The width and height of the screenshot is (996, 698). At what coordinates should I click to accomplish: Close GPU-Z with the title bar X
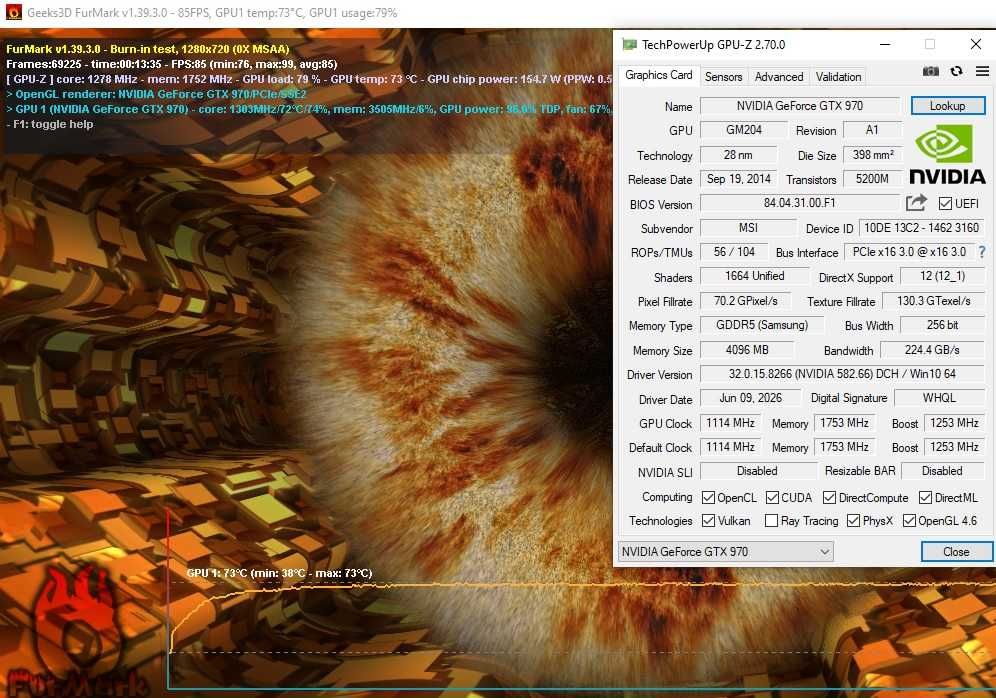click(x=976, y=44)
